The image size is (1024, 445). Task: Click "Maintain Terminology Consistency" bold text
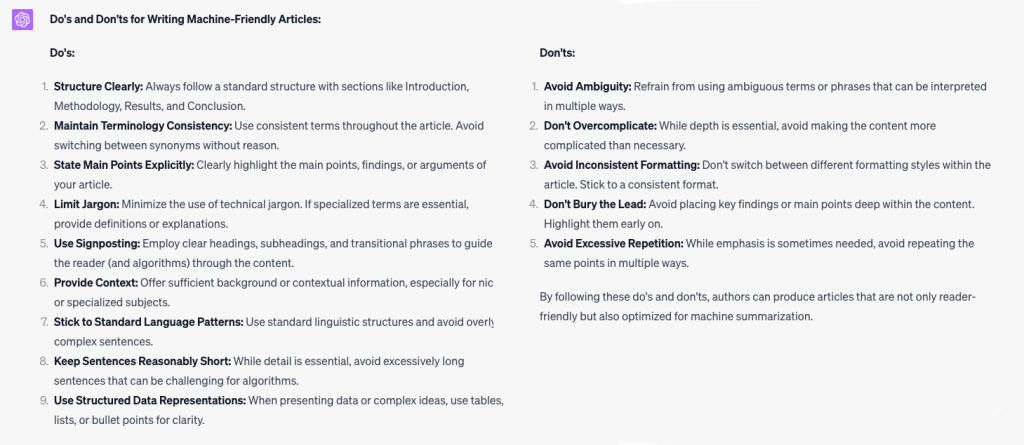coord(142,125)
